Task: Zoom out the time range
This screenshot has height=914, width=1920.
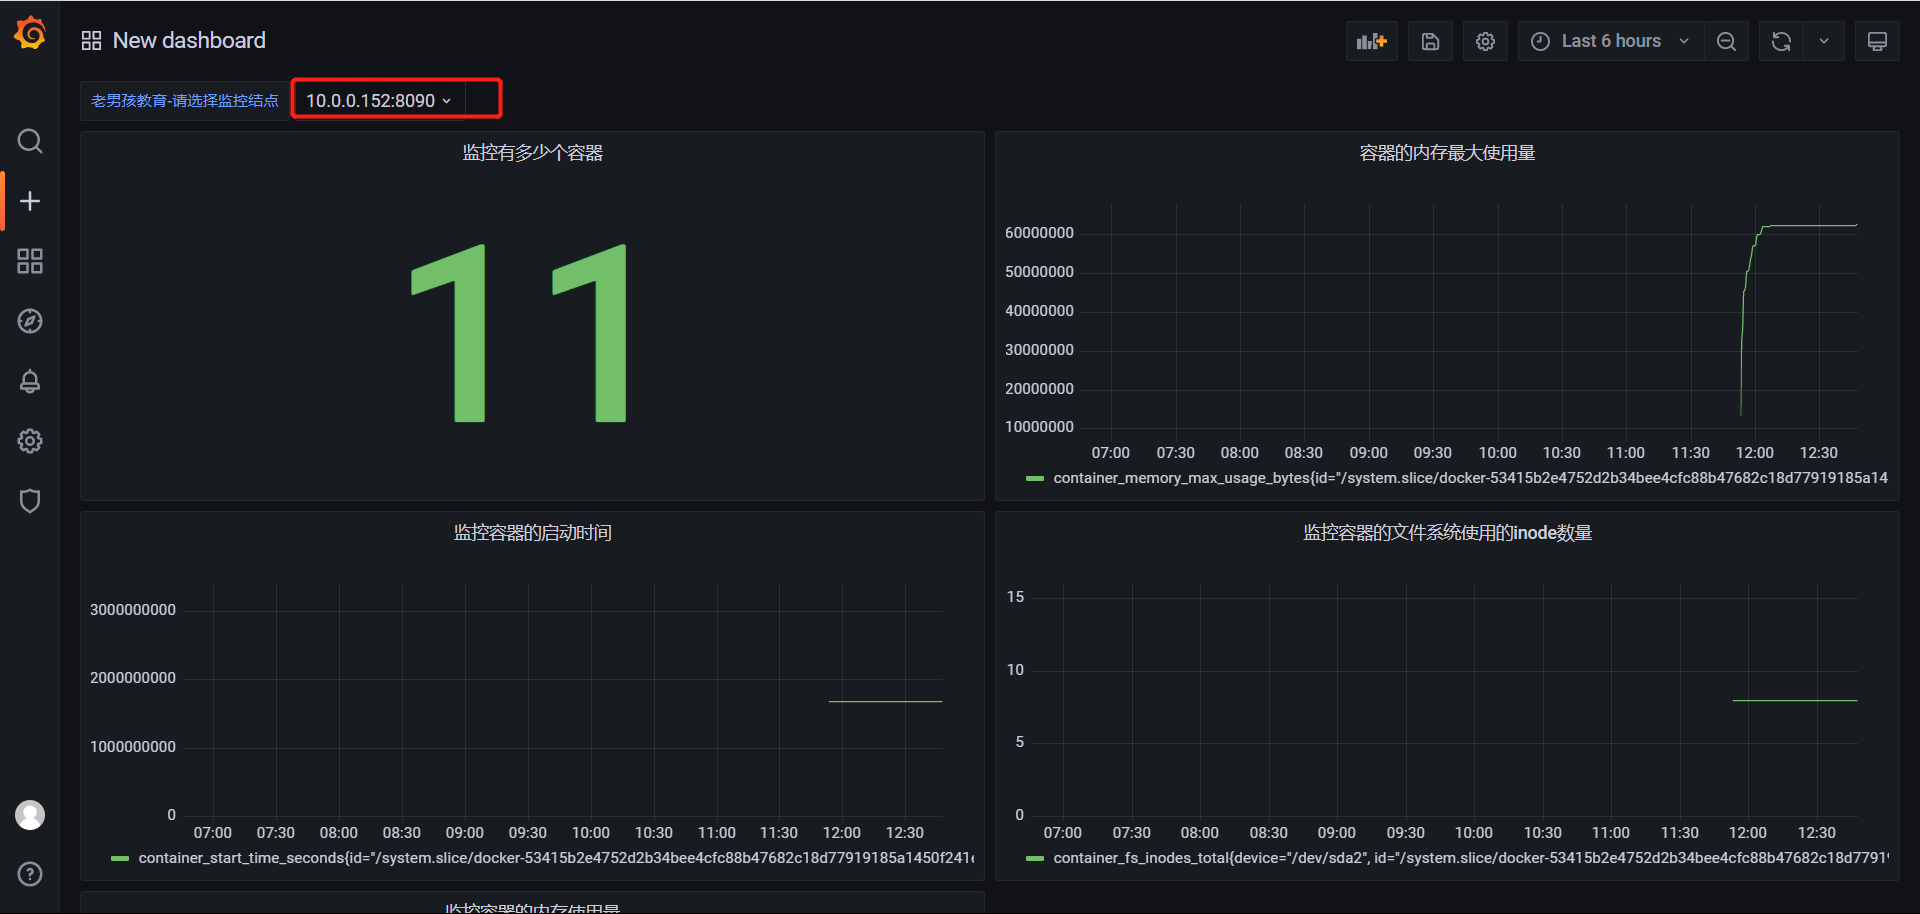Action: point(1726,41)
